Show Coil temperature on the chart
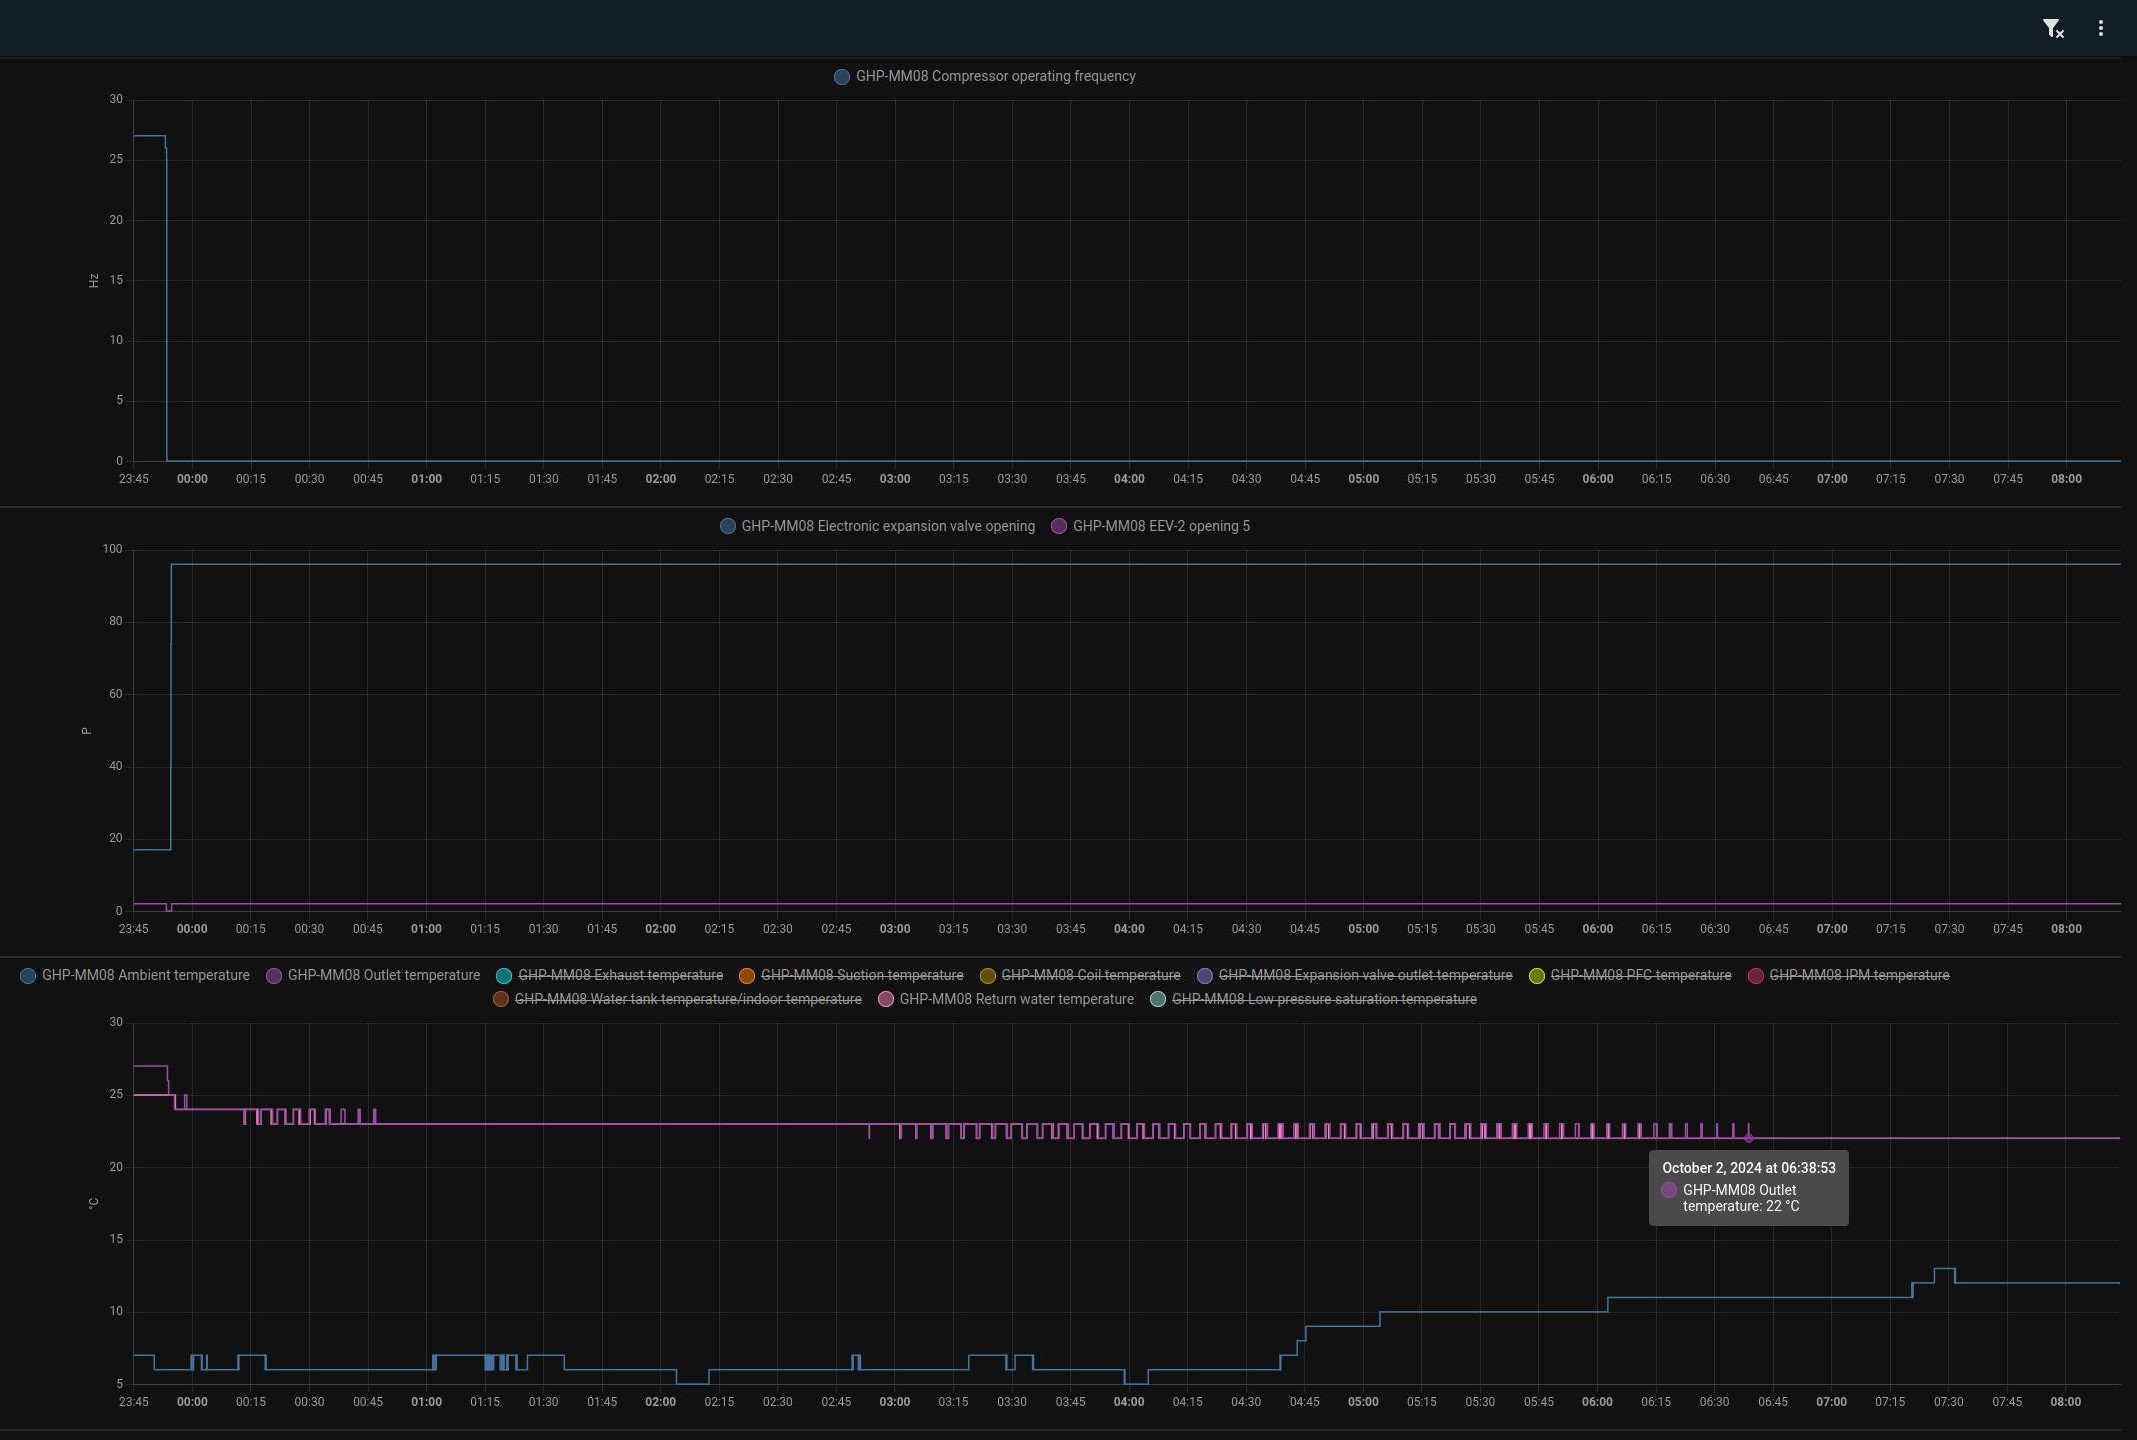Image resolution: width=2137 pixels, height=1440 pixels. click(x=1090, y=976)
